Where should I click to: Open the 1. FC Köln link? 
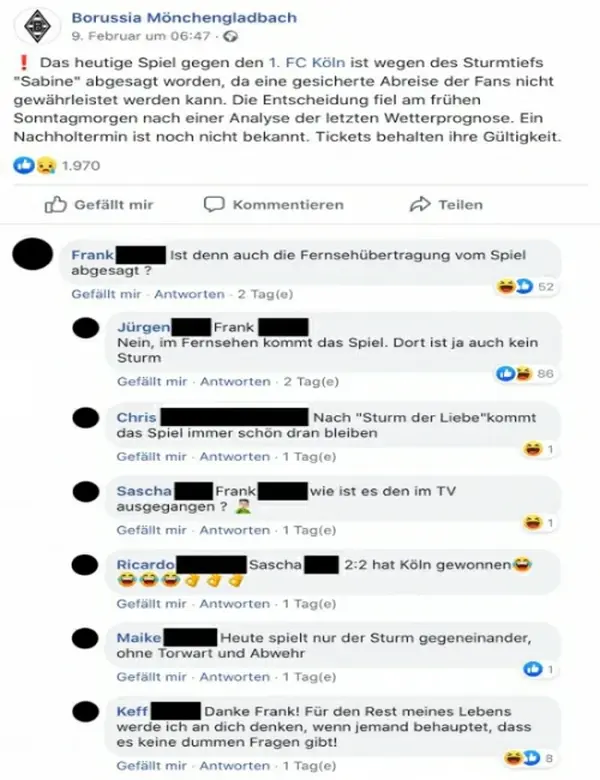pos(307,63)
